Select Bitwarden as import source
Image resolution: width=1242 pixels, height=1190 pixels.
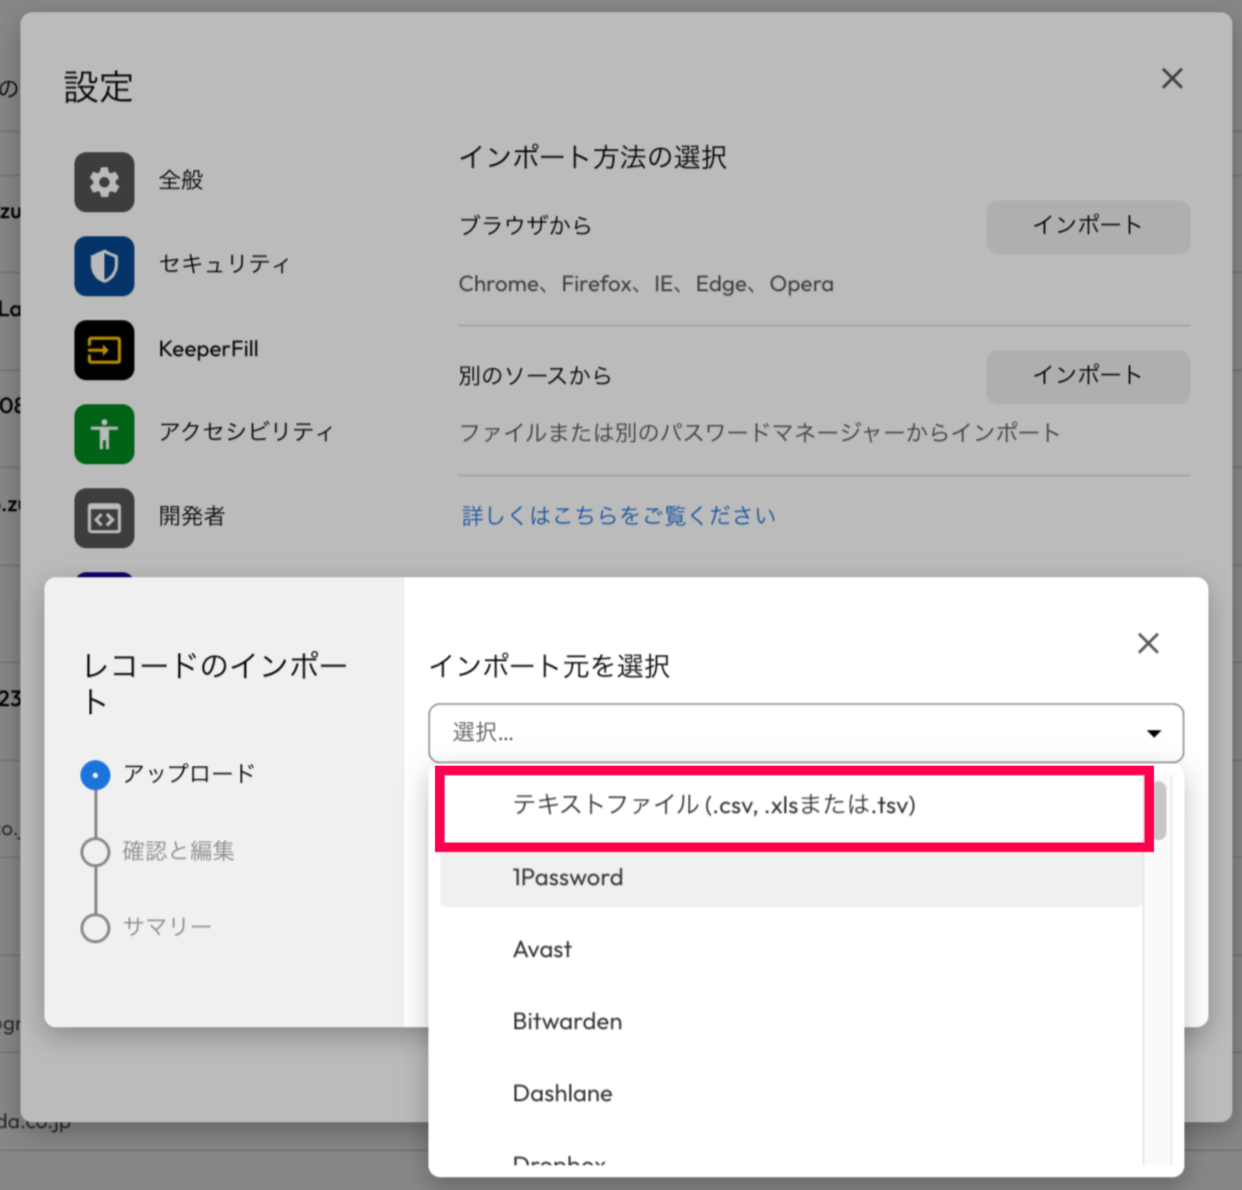567,1022
